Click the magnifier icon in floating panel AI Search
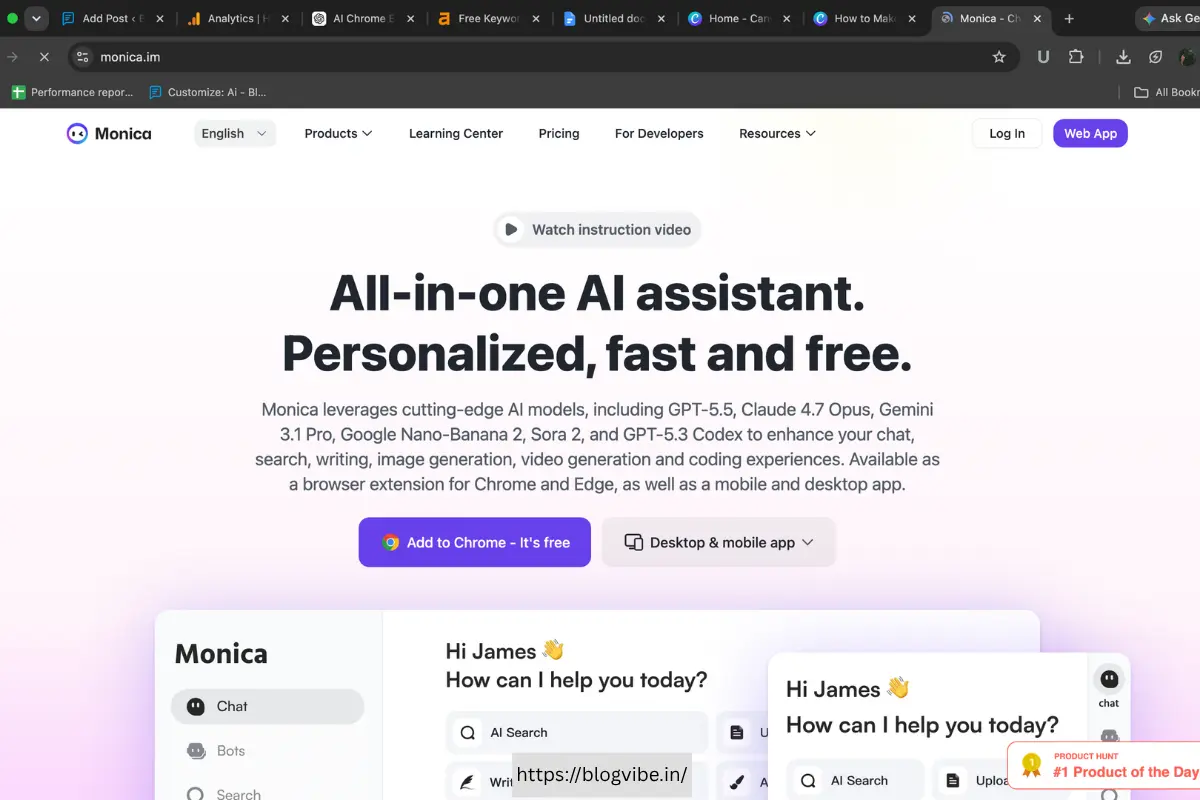Viewport: 1200px width, 800px height. coord(810,780)
